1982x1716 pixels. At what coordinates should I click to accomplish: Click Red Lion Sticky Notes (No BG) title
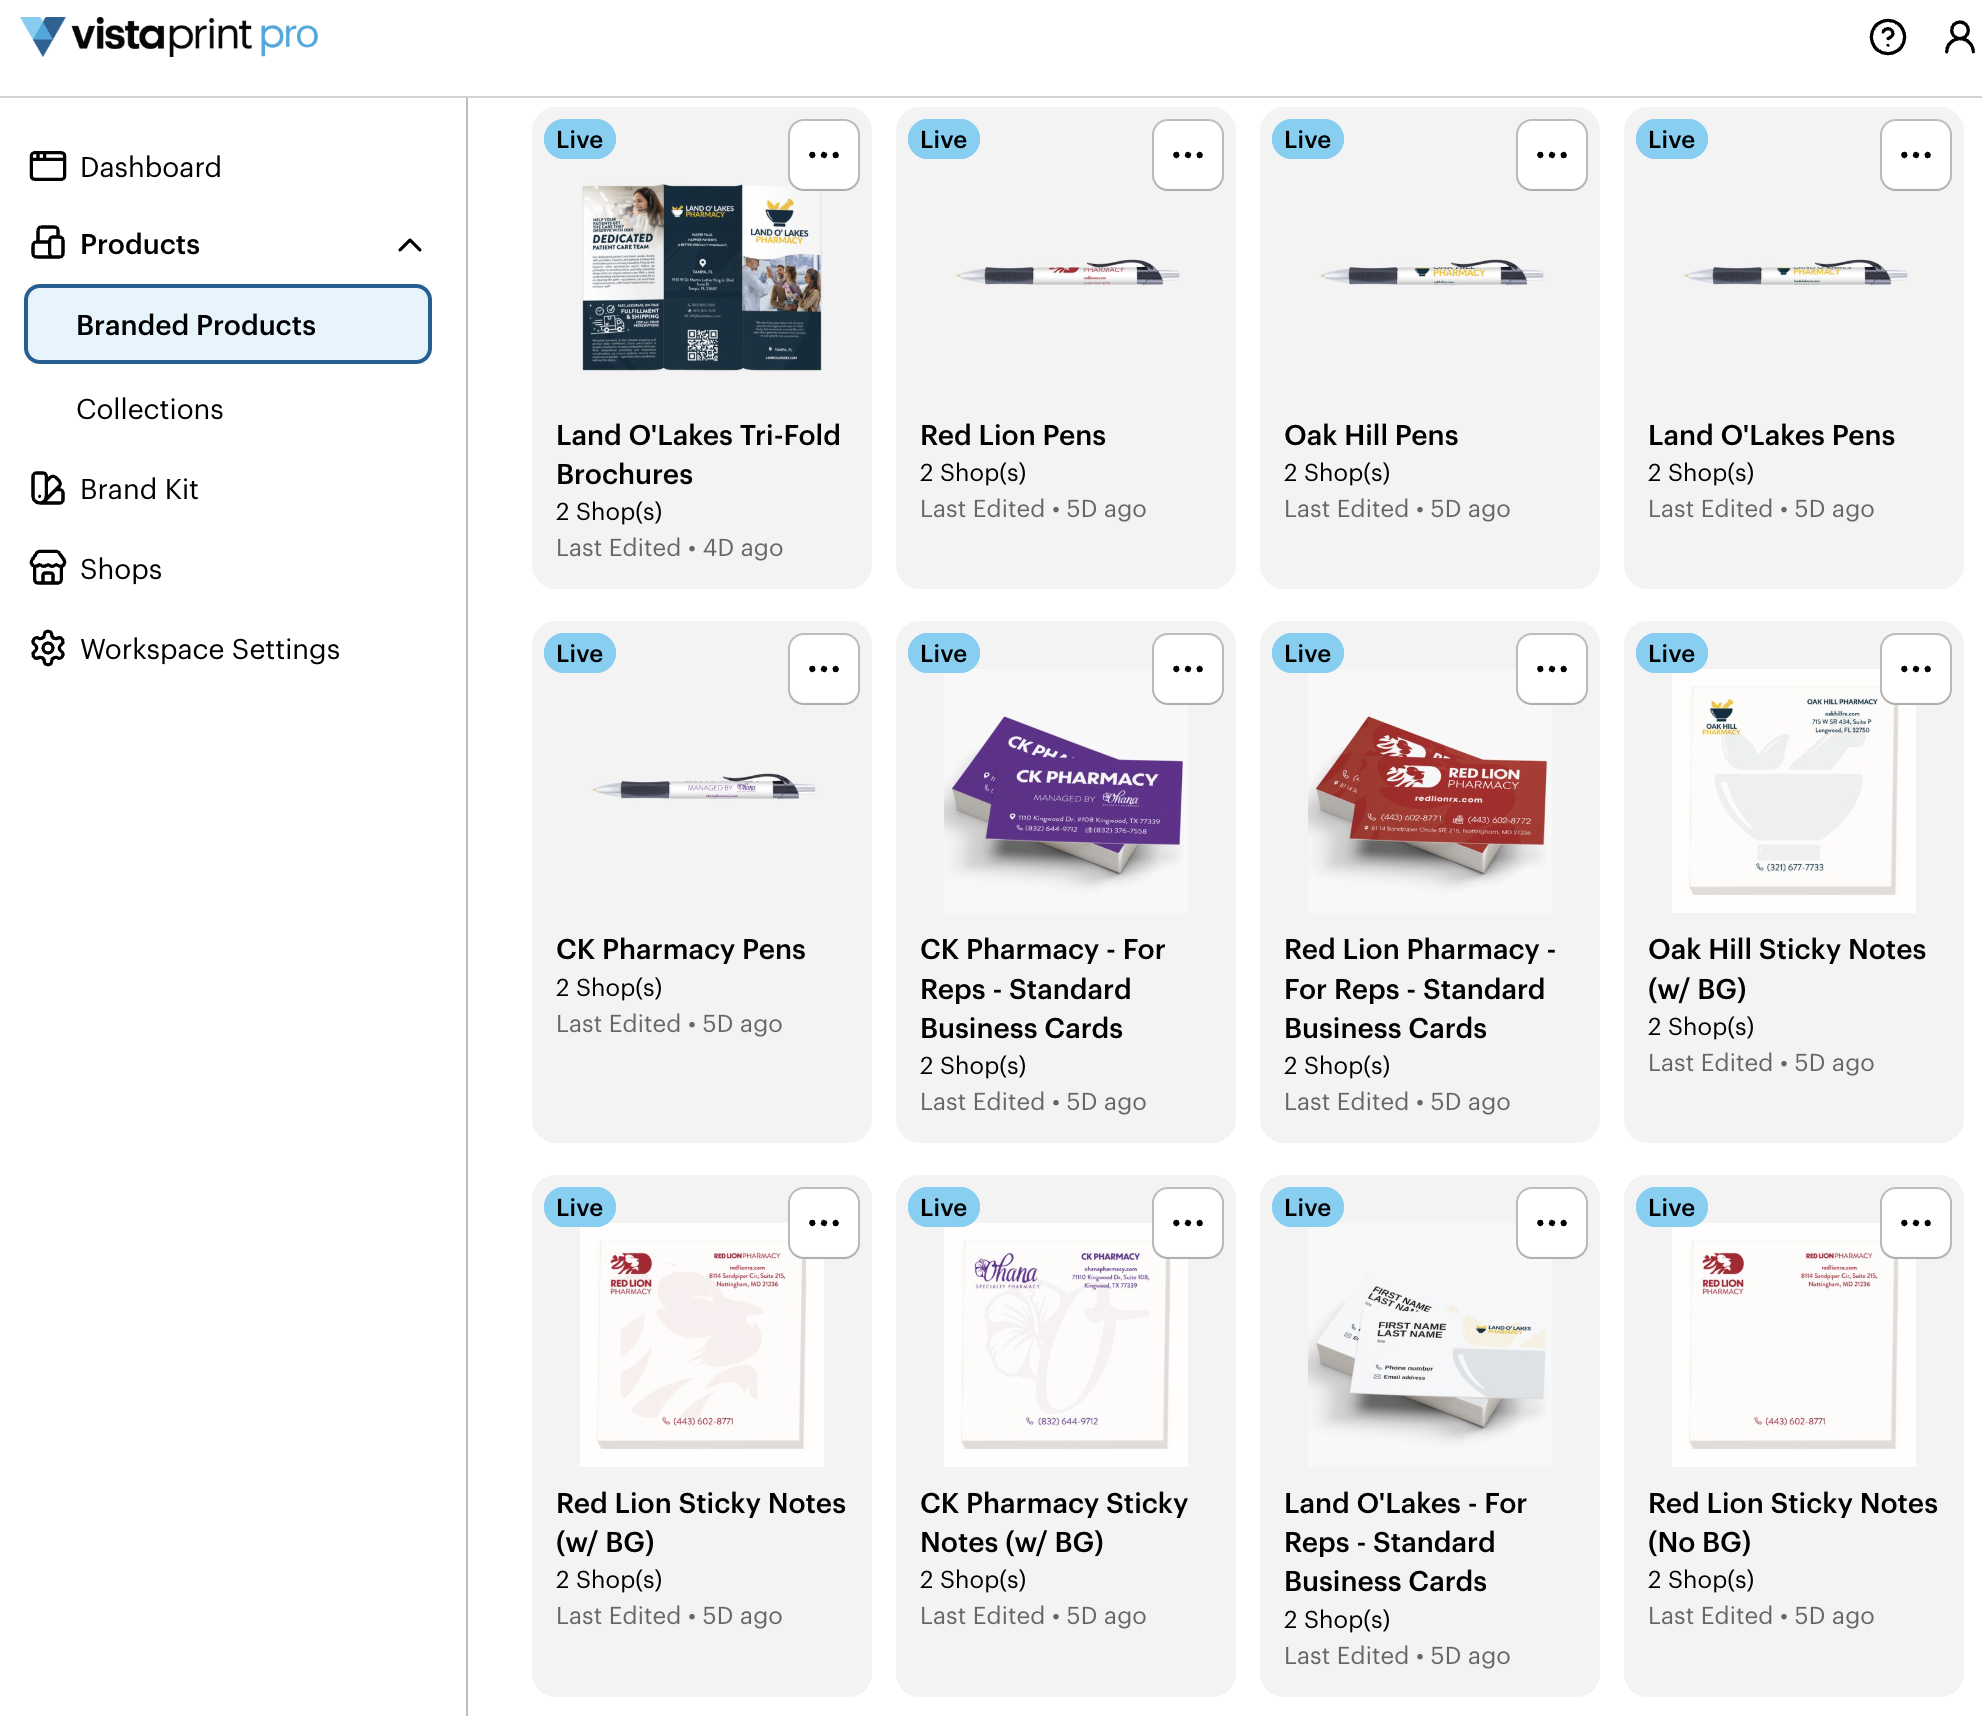click(1793, 1522)
